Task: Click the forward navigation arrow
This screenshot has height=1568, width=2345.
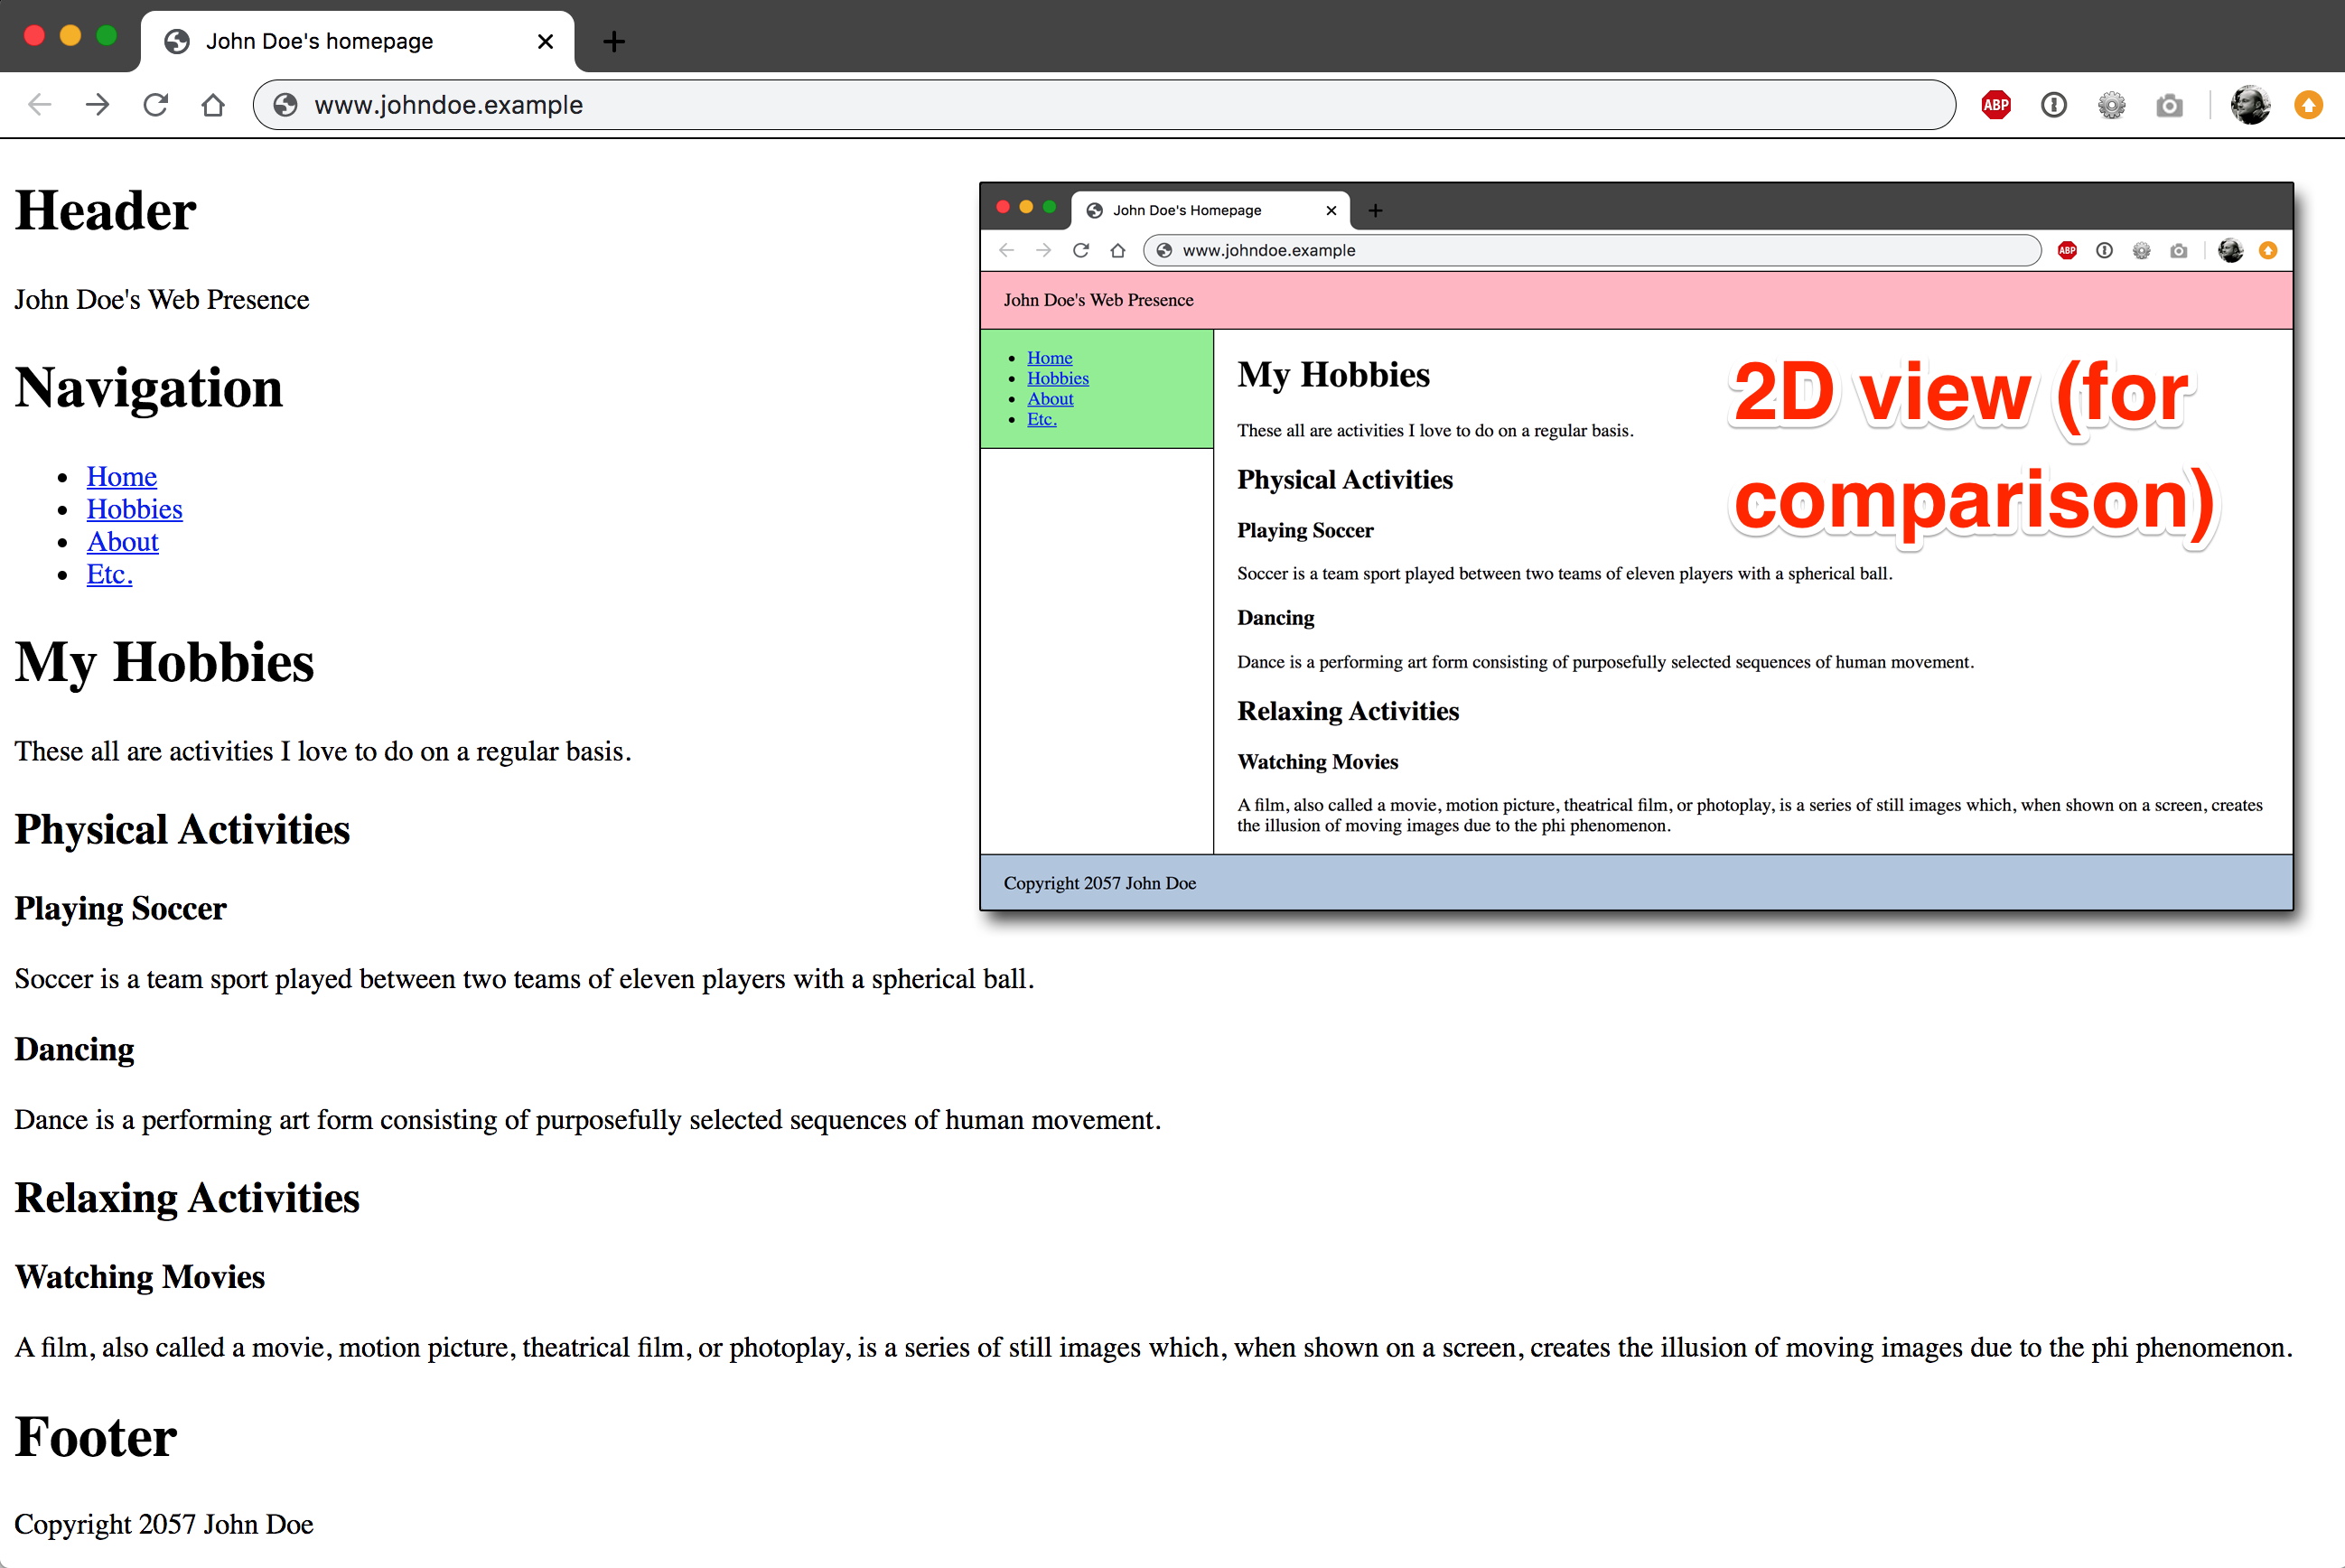Action: 97,104
